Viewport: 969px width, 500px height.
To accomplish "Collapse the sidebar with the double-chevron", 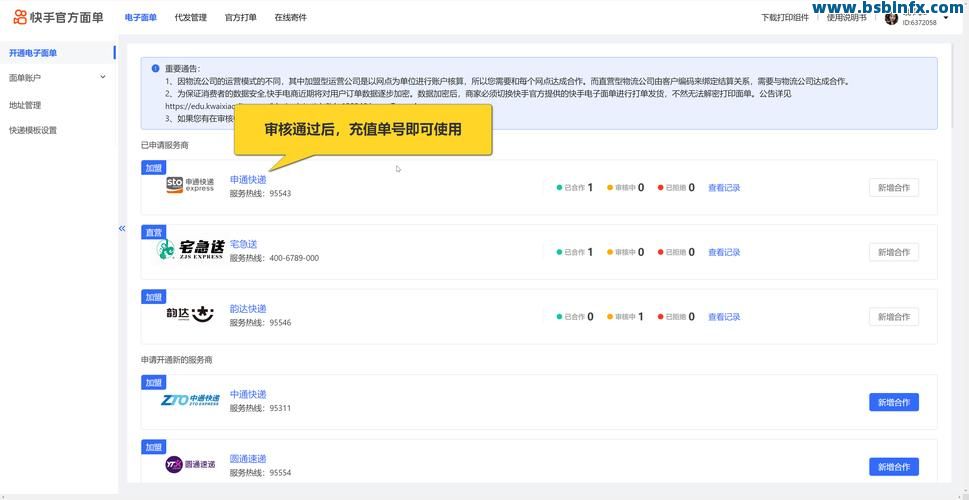I will pos(122,229).
